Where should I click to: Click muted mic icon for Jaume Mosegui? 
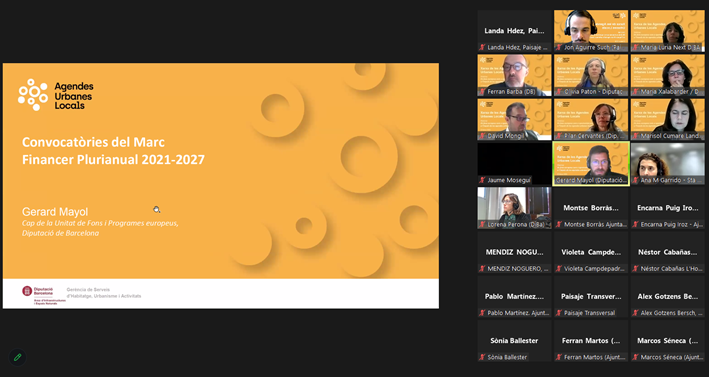pyautogui.click(x=482, y=180)
